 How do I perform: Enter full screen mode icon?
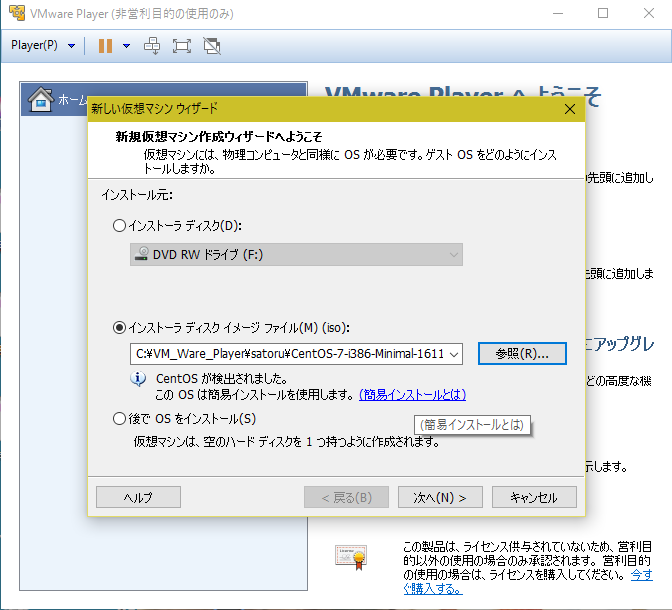tap(182, 46)
